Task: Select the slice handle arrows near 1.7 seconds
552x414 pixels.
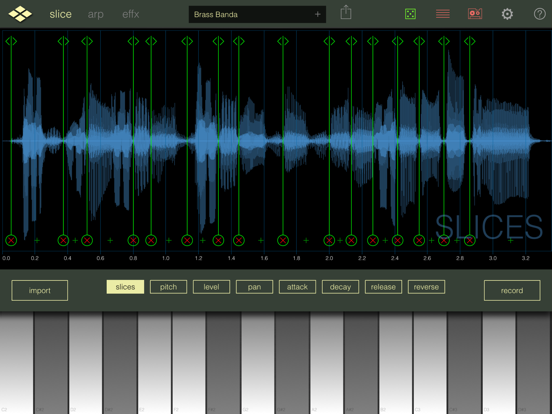Action: 283,41
